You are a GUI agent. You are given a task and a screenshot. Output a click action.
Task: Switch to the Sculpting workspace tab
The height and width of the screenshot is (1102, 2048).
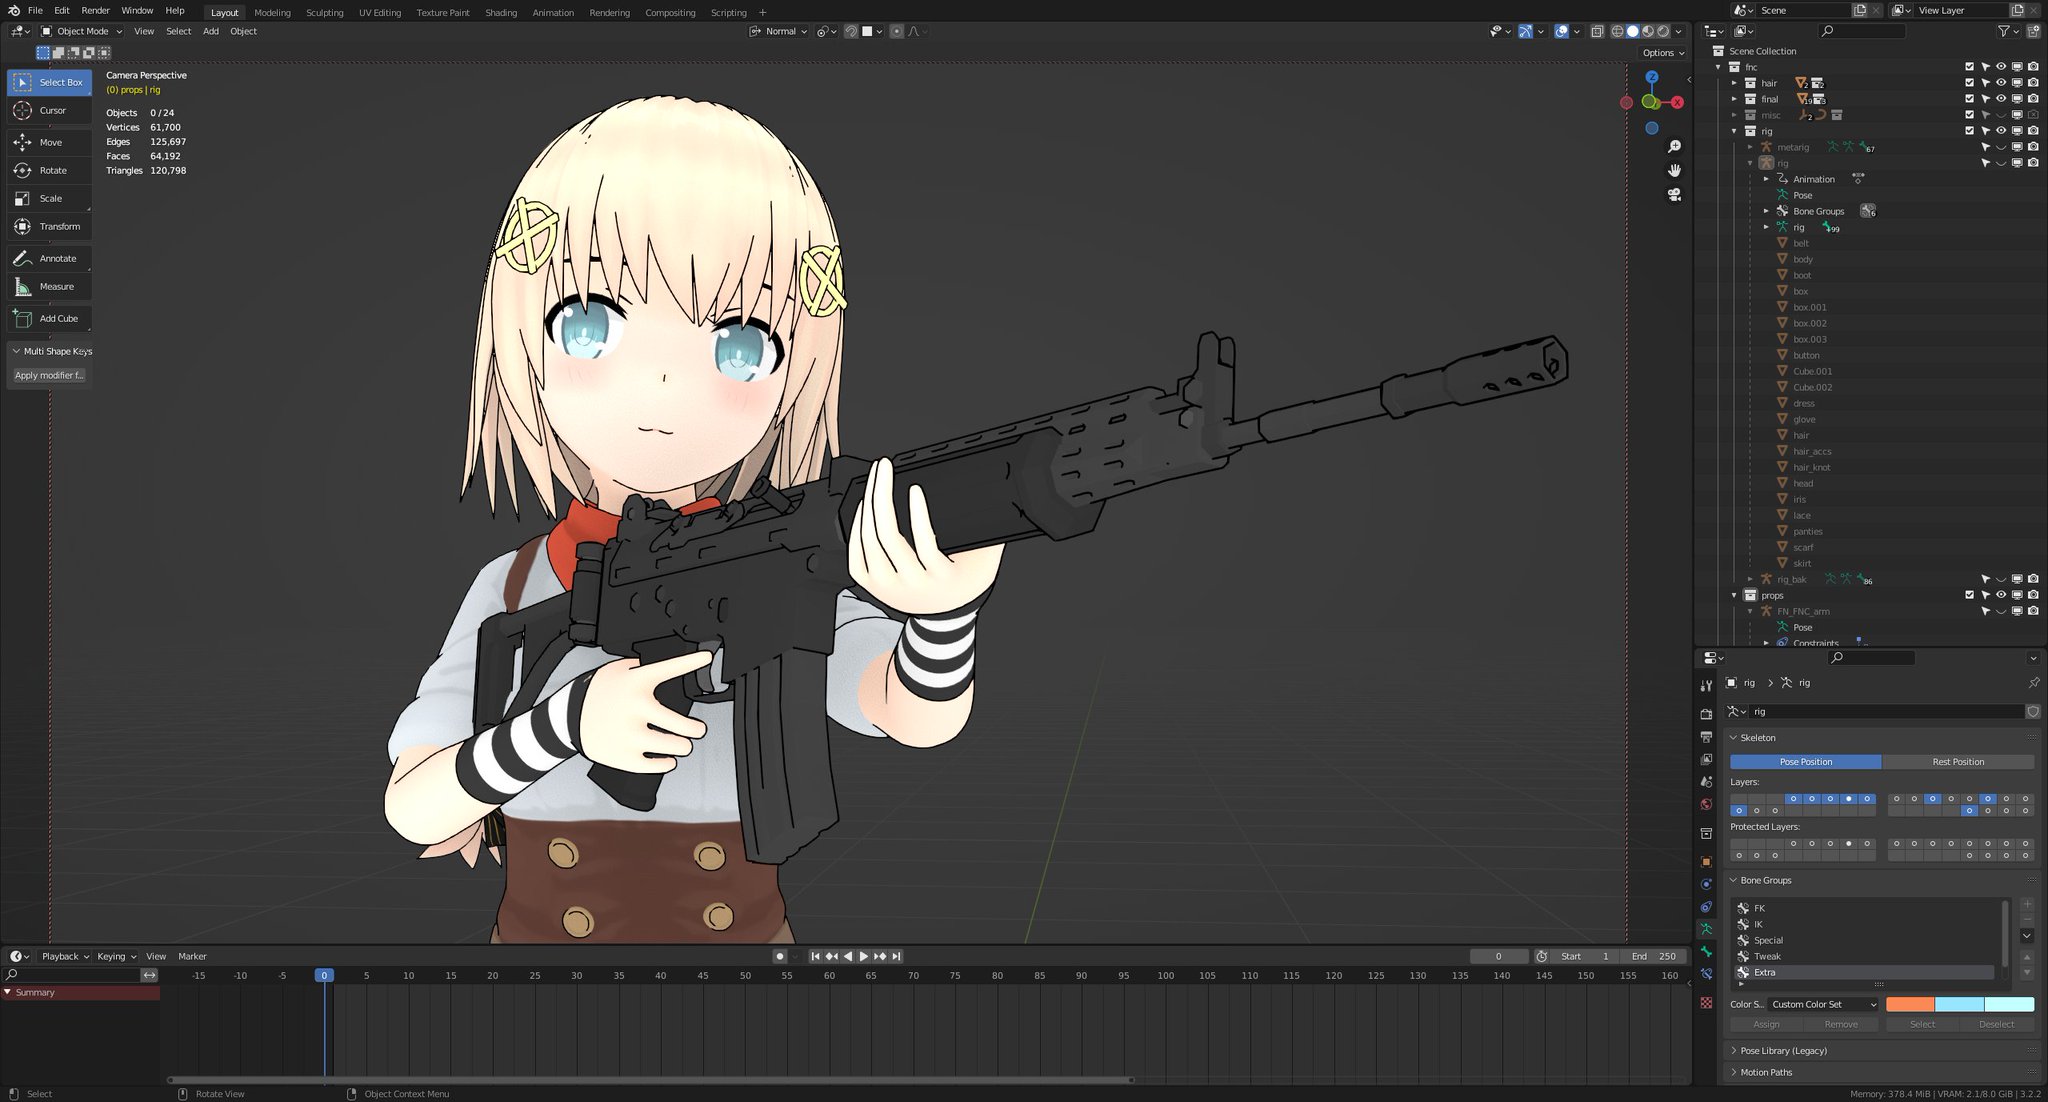pos(324,13)
